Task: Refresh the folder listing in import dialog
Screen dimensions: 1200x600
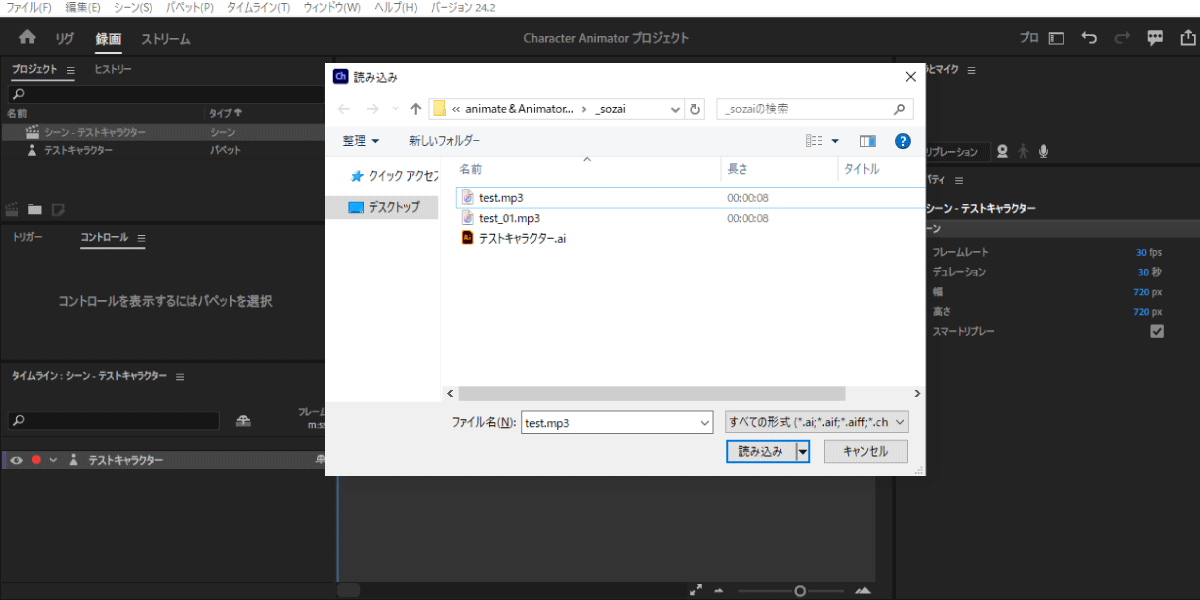Action: (x=696, y=109)
